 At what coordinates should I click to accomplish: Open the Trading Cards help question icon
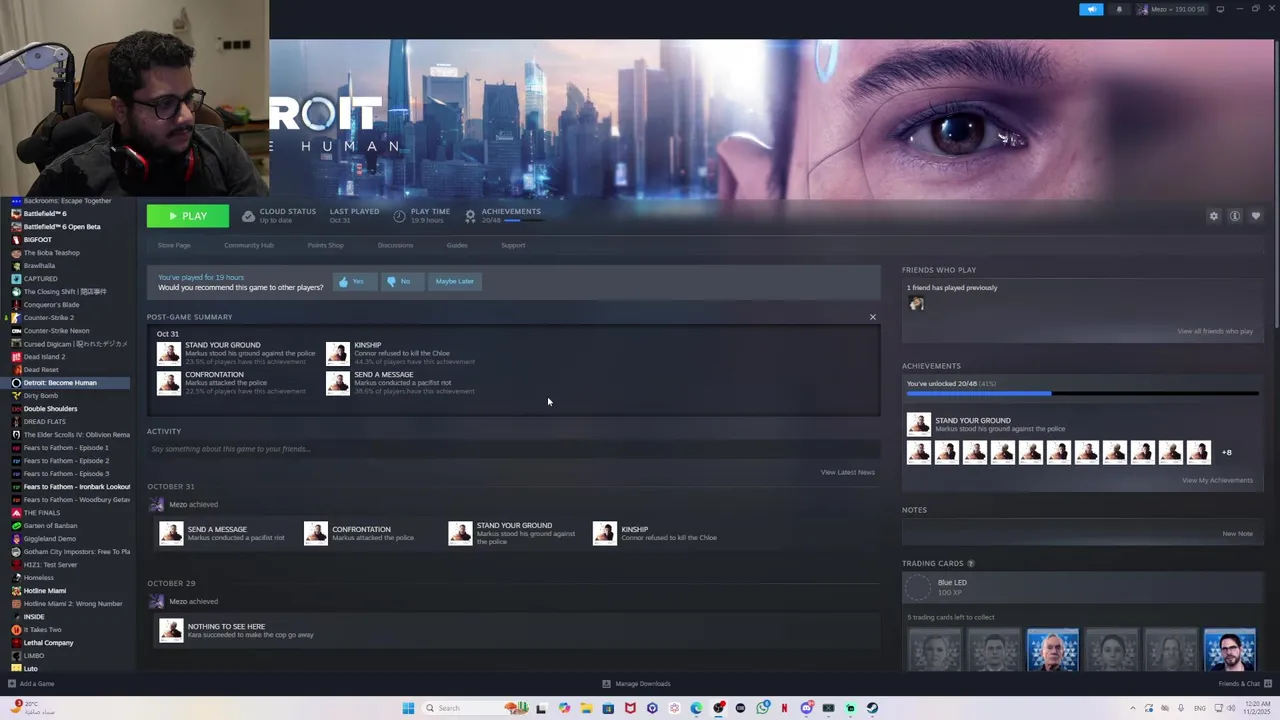pyautogui.click(x=970, y=563)
